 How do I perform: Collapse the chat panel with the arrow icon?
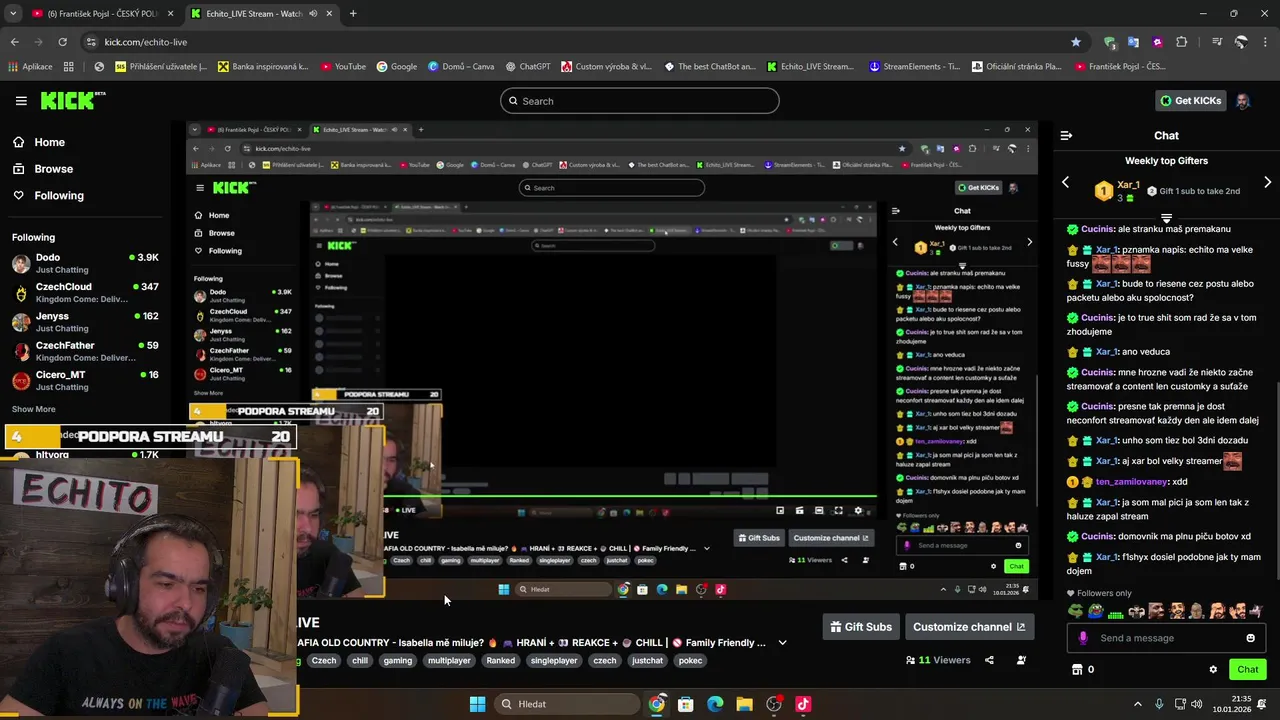pos(1066,135)
